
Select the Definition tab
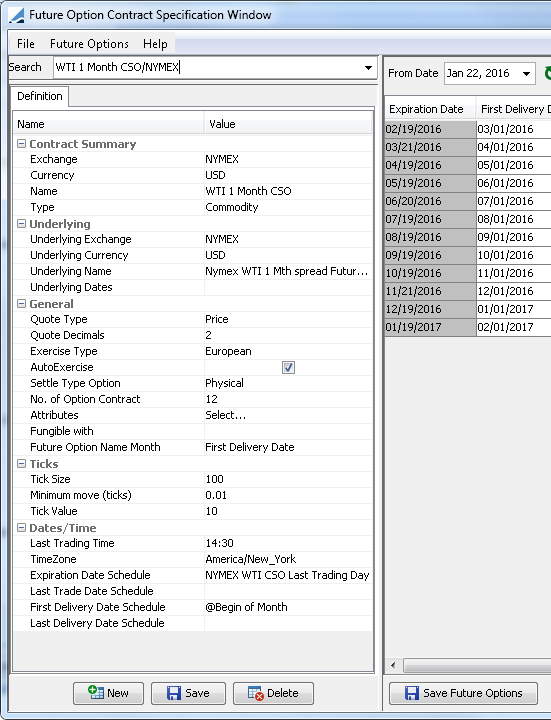(39, 96)
